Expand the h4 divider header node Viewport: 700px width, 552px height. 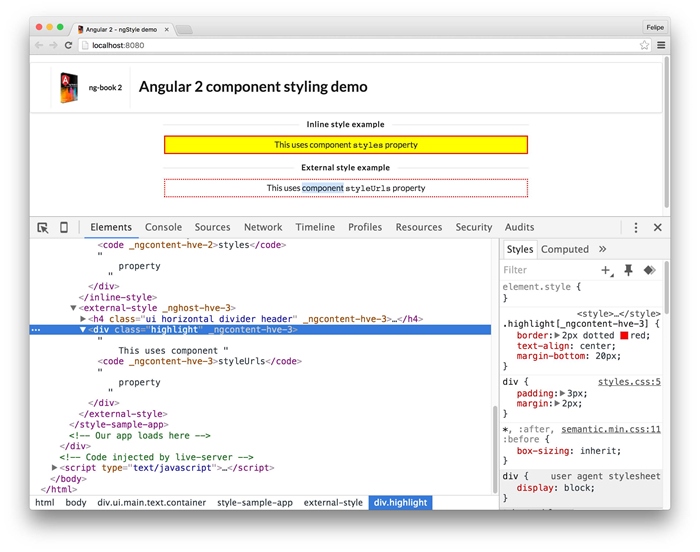[x=84, y=319]
